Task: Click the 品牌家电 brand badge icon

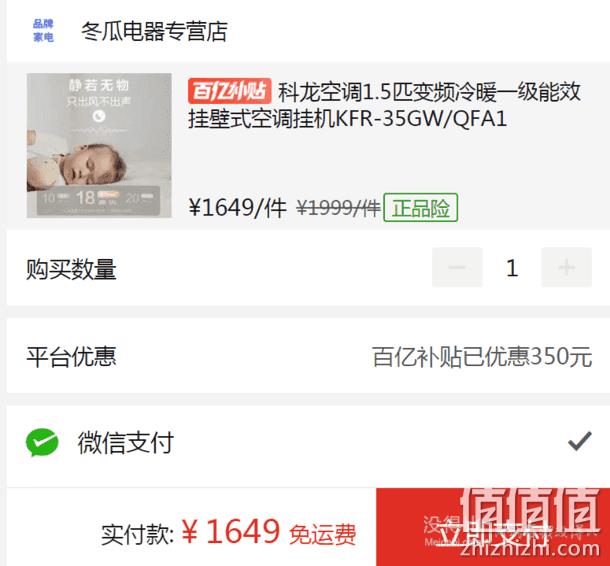Action: (43, 30)
